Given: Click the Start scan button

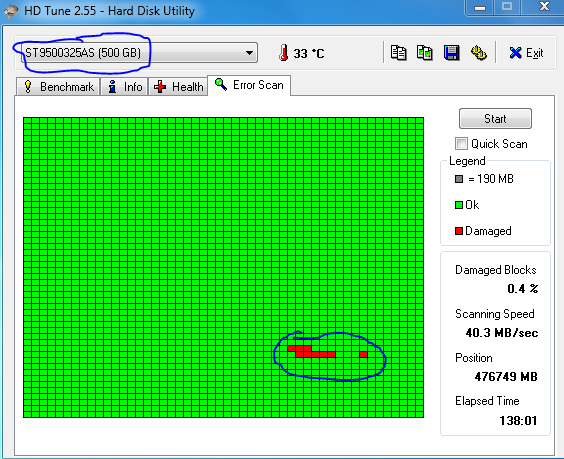Looking at the screenshot, I should click(x=495, y=119).
